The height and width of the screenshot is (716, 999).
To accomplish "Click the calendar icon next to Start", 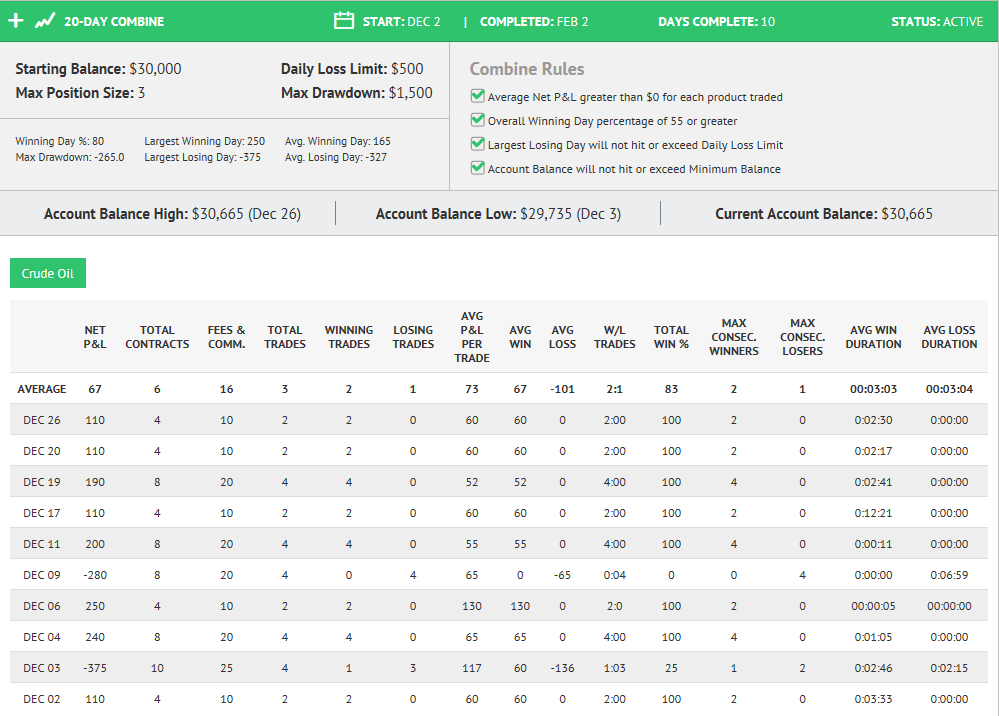I will [343, 20].
